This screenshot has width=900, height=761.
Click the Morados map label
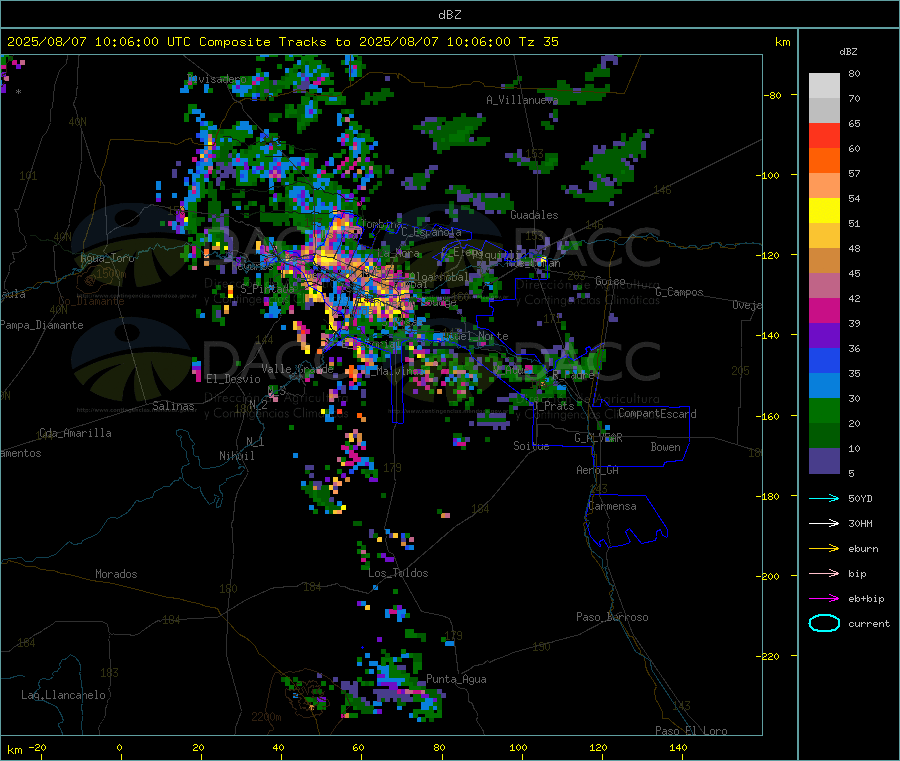pyautogui.click(x=116, y=574)
